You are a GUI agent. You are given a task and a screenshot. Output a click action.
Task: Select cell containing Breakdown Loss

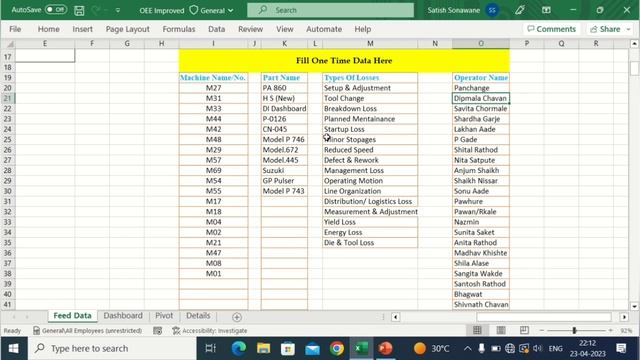point(370,109)
